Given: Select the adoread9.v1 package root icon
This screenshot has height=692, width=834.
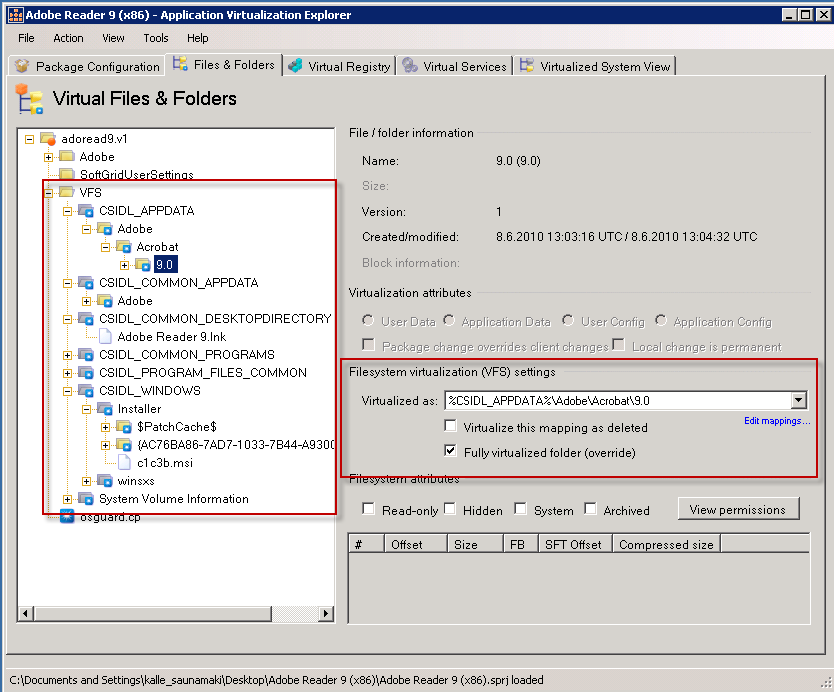Looking at the screenshot, I should [x=48, y=139].
